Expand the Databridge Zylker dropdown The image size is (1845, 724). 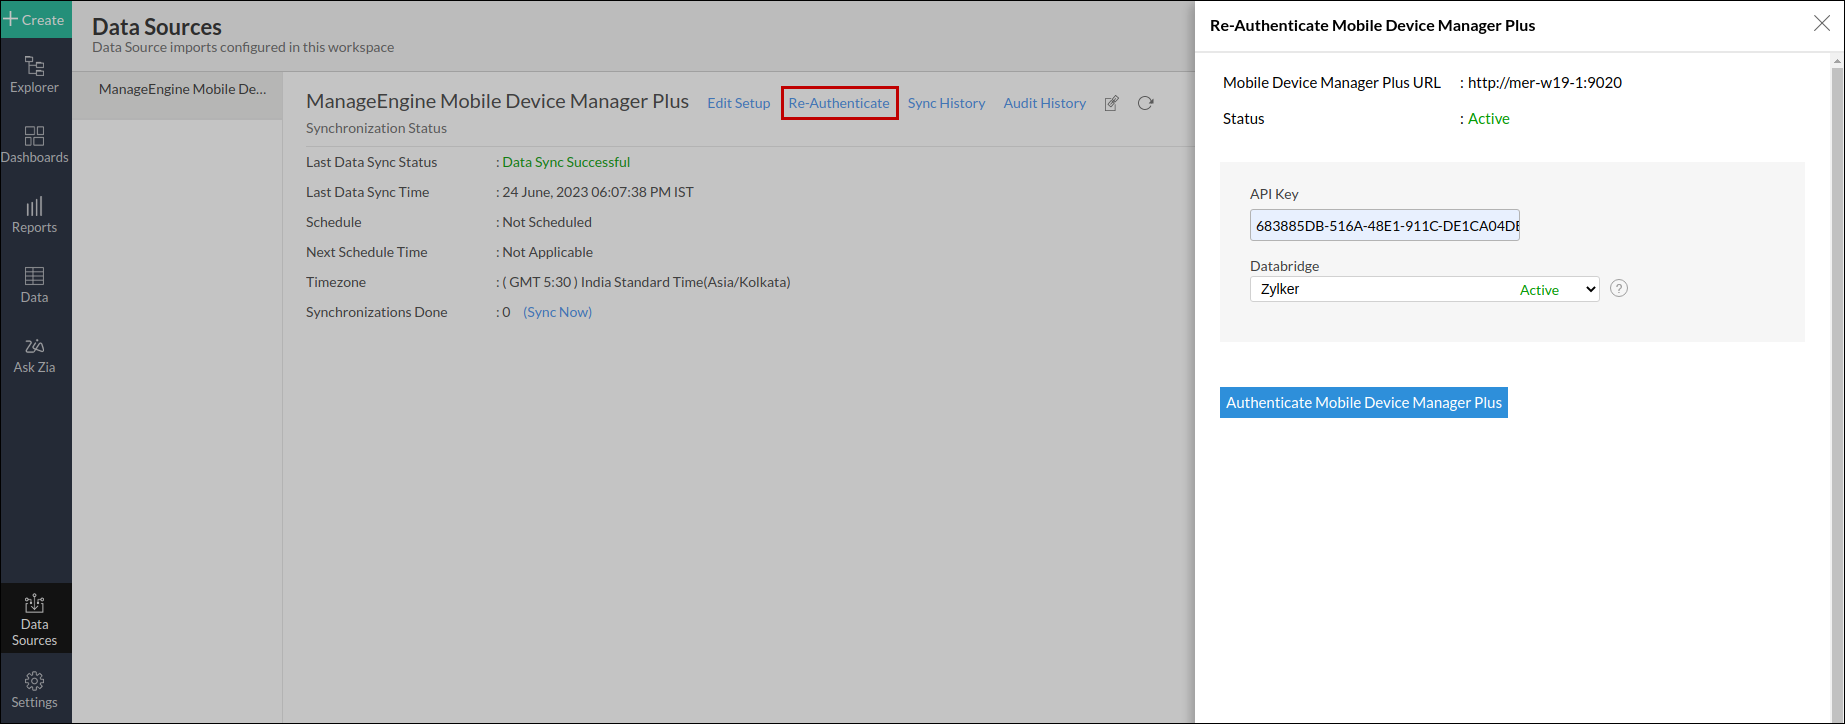pyautogui.click(x=1424, y=289)
